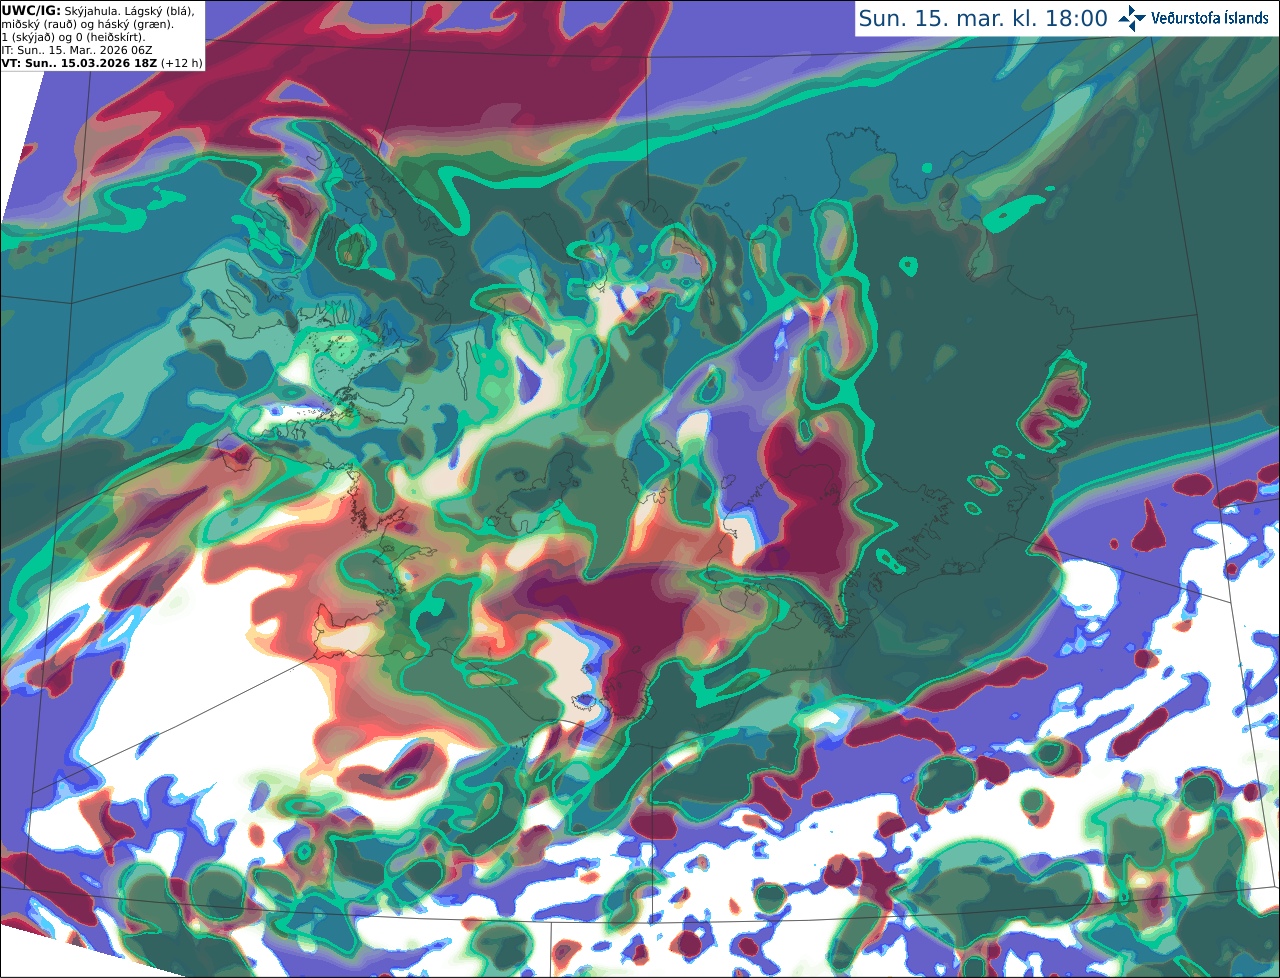Click the "UWC/IG: Skýjahula" legend title line

coord(98,10)
